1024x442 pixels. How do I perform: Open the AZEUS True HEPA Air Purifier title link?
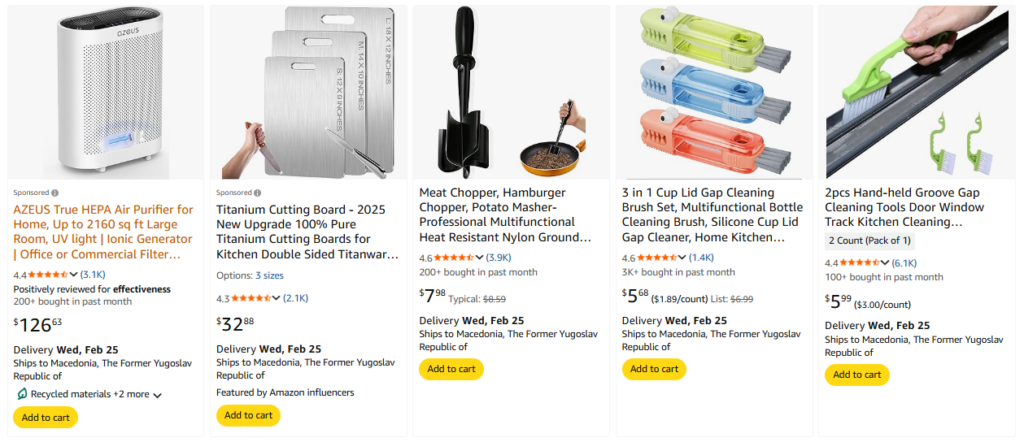103,232
